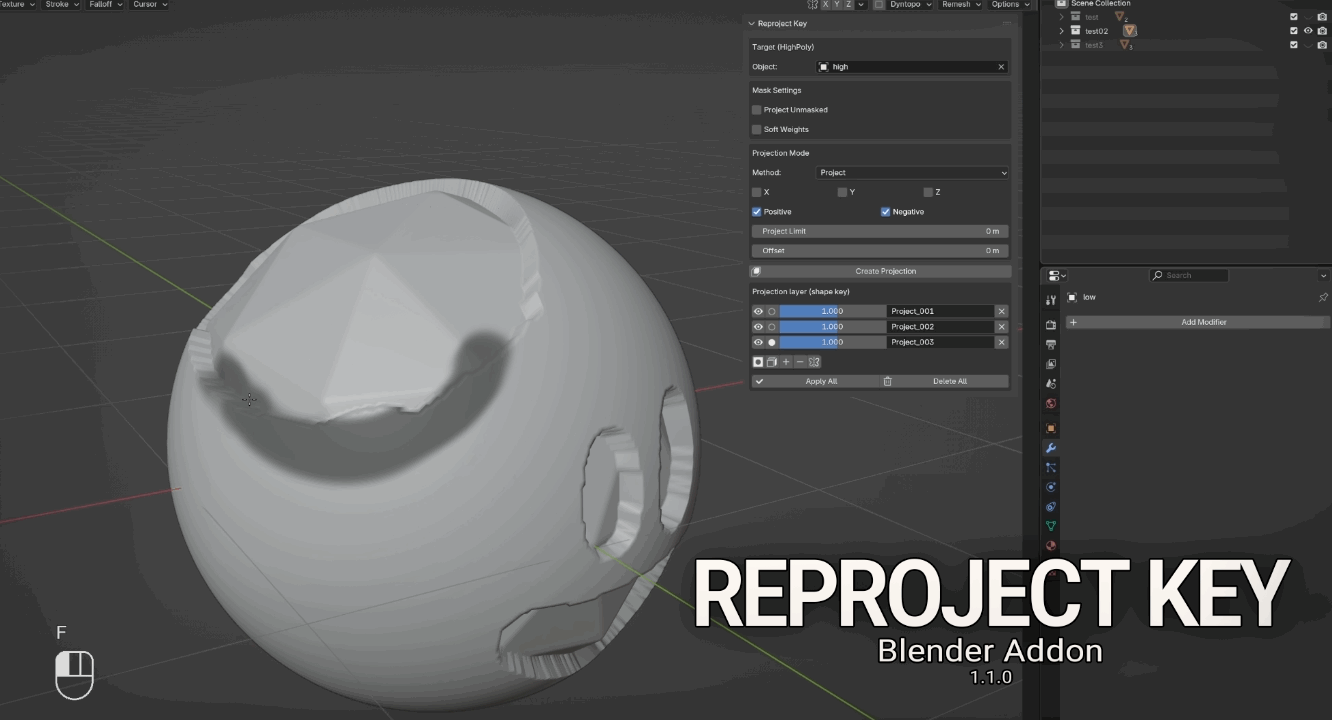1332x720 pixels.
Task: Toggle render camera icon for test02
Action: coord(1322,31)
